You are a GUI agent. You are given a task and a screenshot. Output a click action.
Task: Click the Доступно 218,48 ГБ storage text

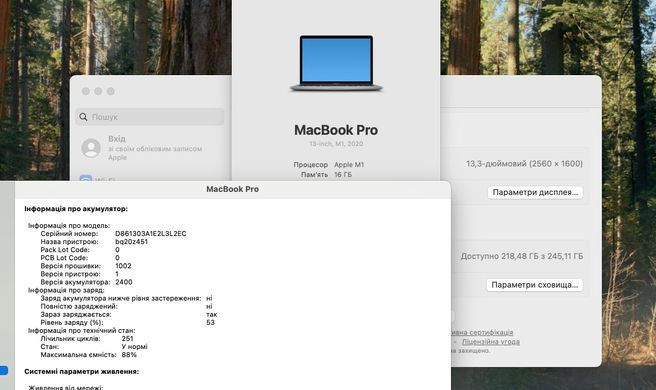522,256
